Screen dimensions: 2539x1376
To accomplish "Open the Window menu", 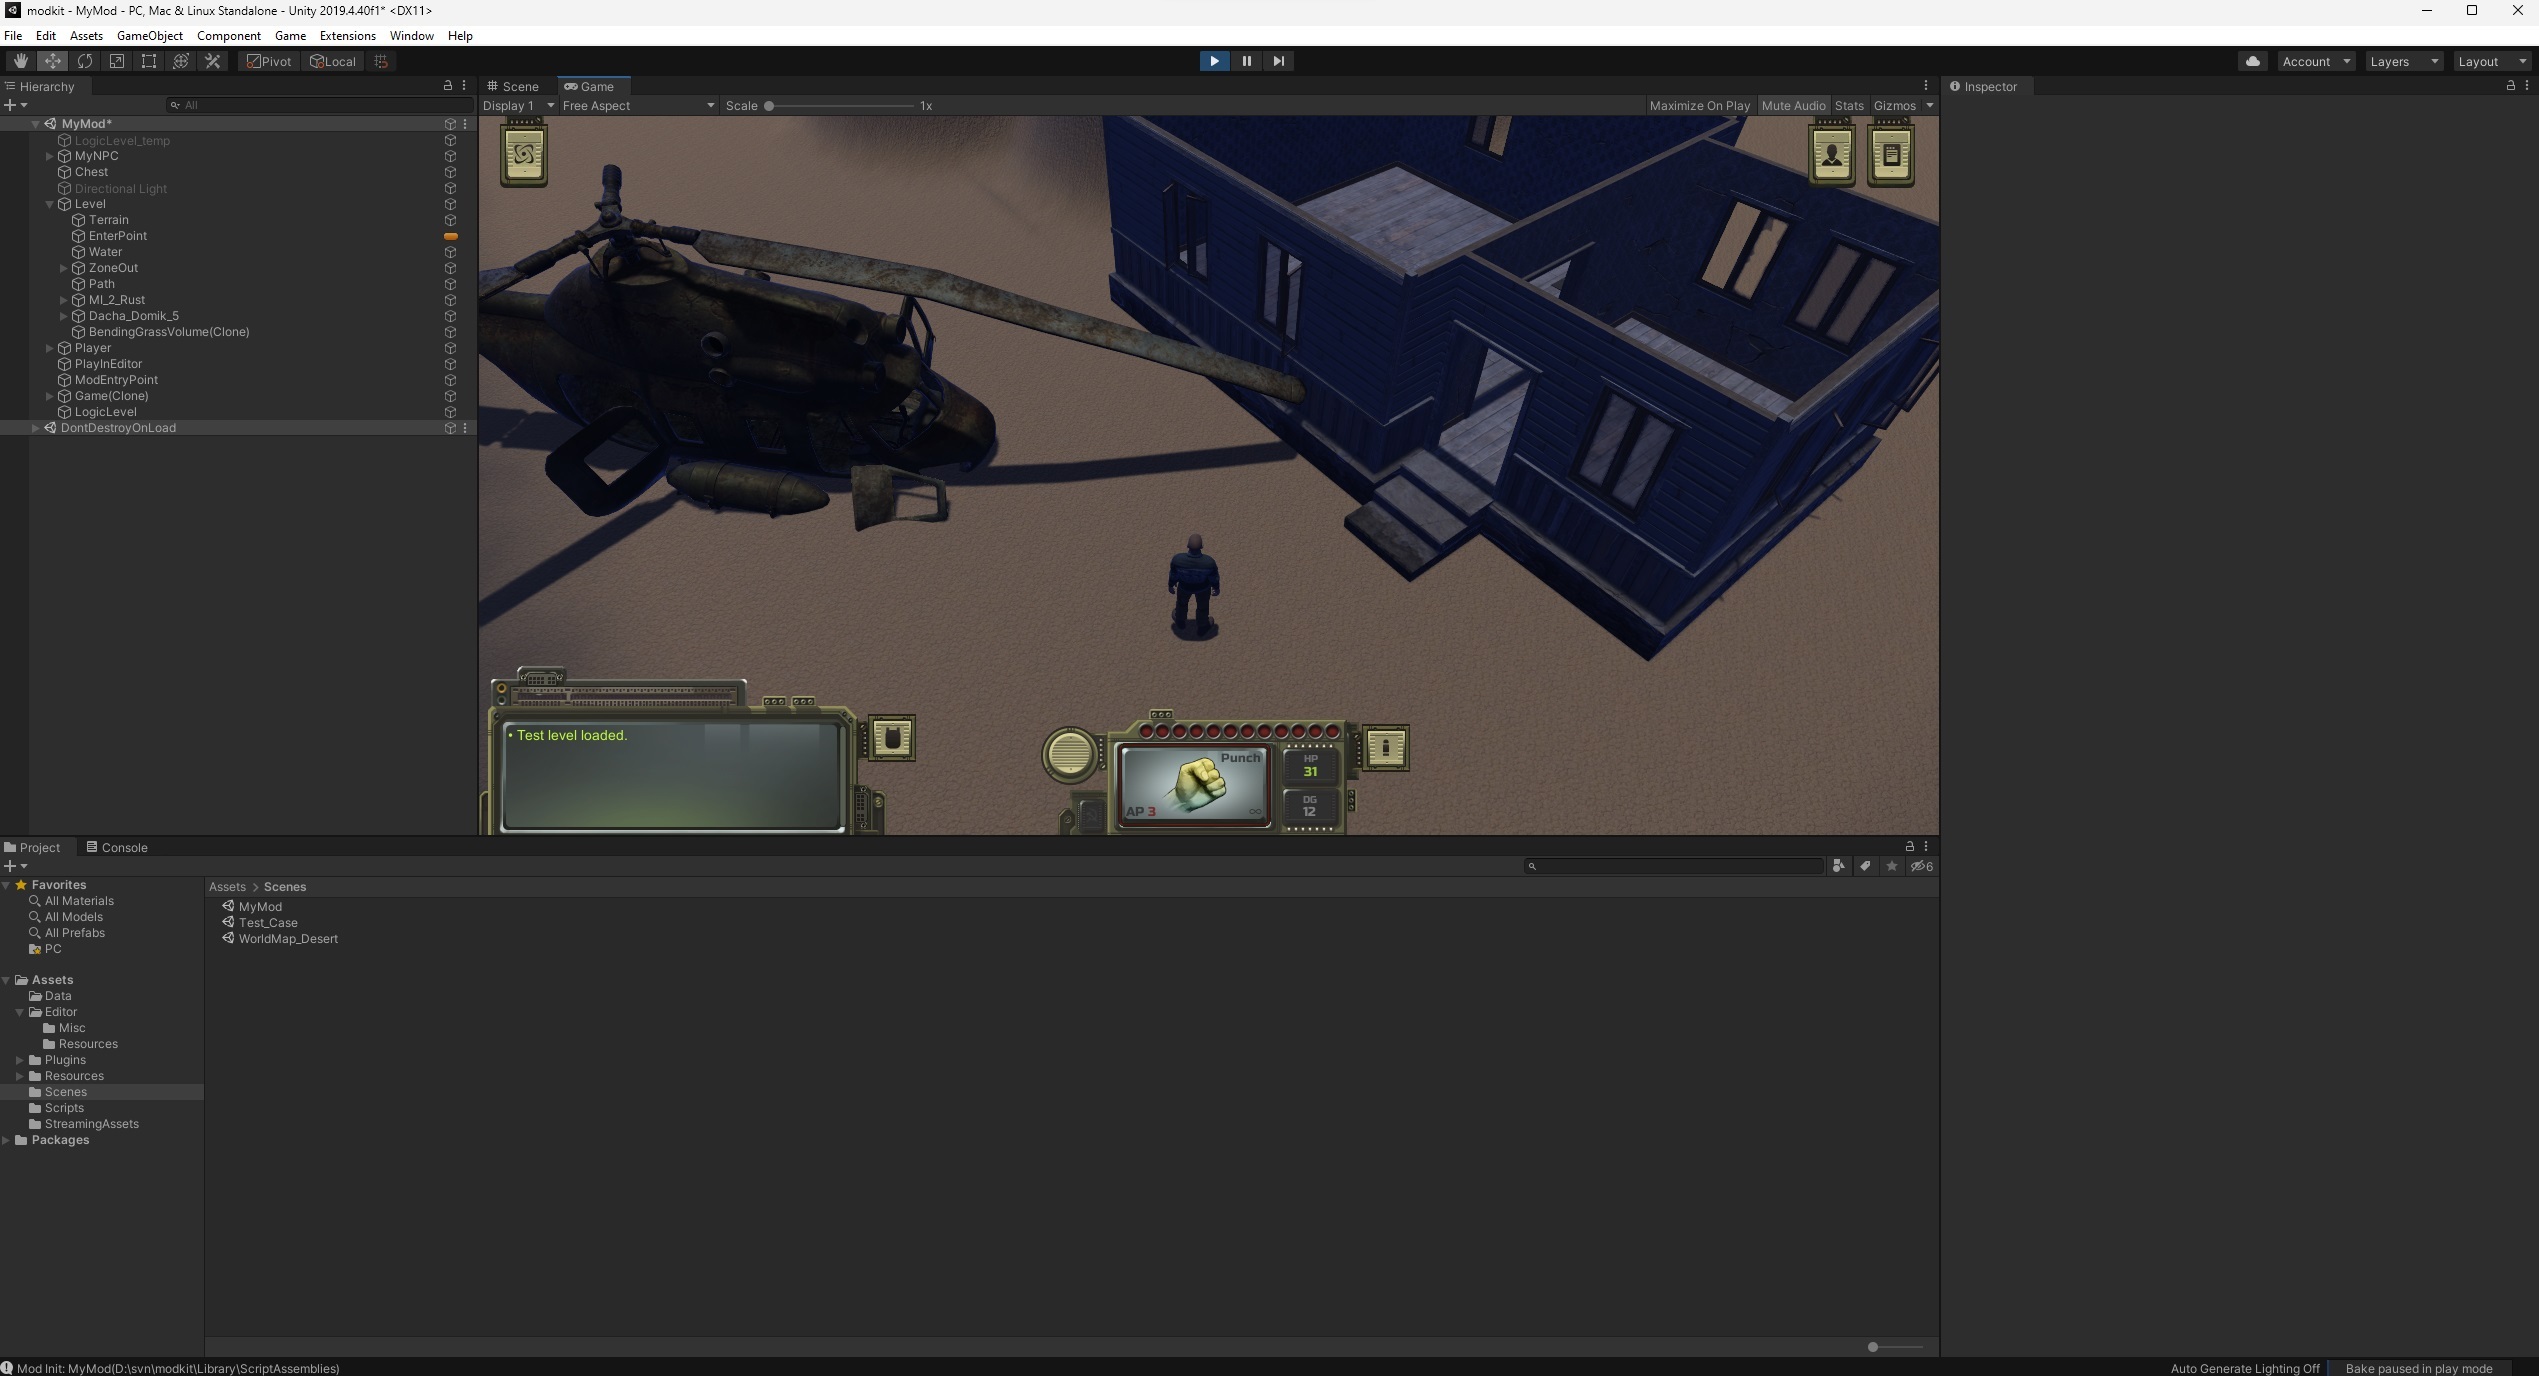I will [411, 35].
